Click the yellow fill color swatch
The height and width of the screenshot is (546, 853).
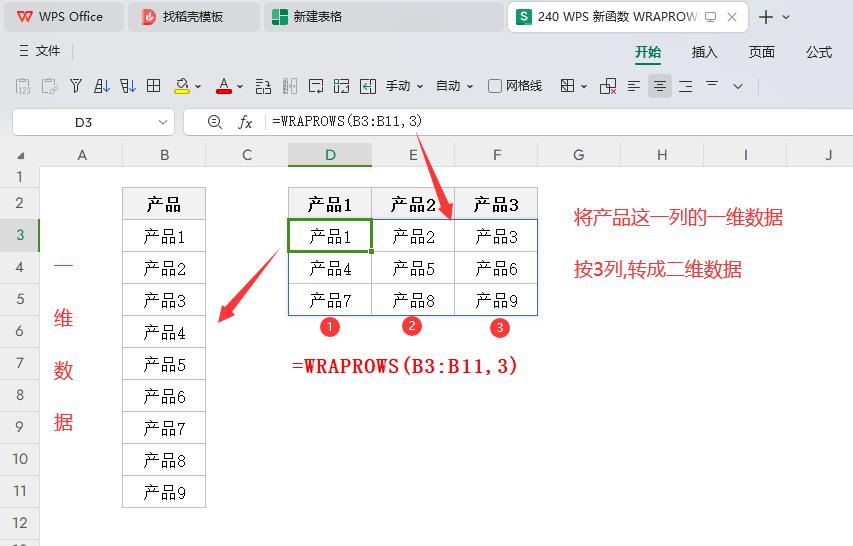tap(181, 87)
